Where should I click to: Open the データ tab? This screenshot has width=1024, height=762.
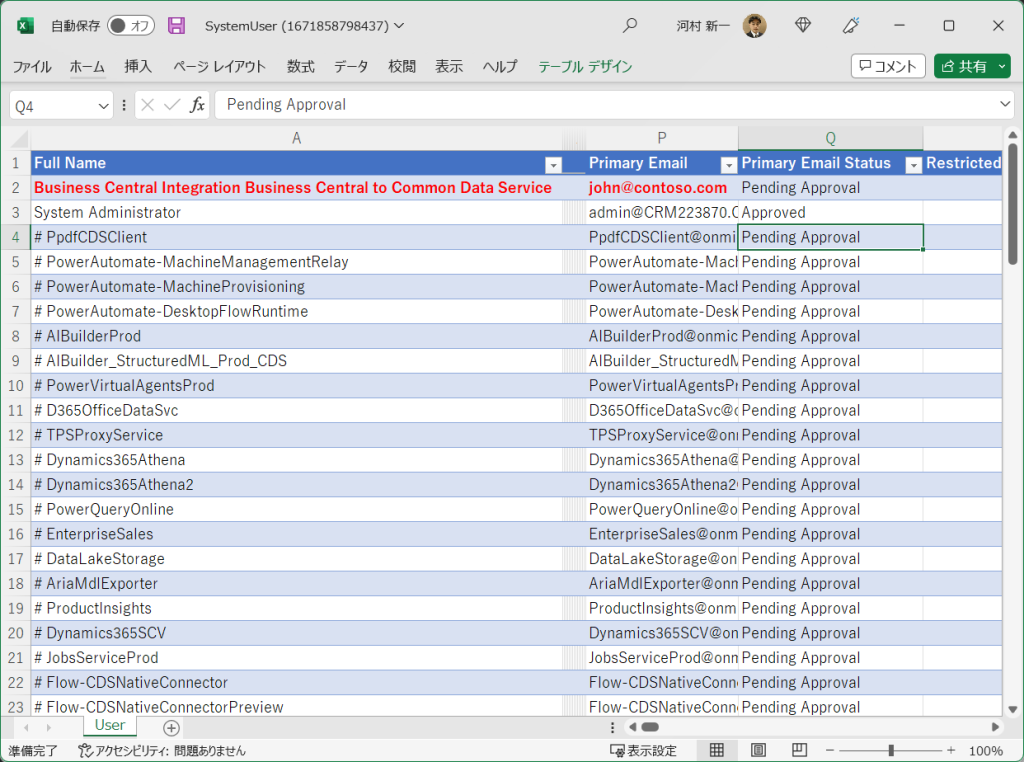tap(351, 67)
